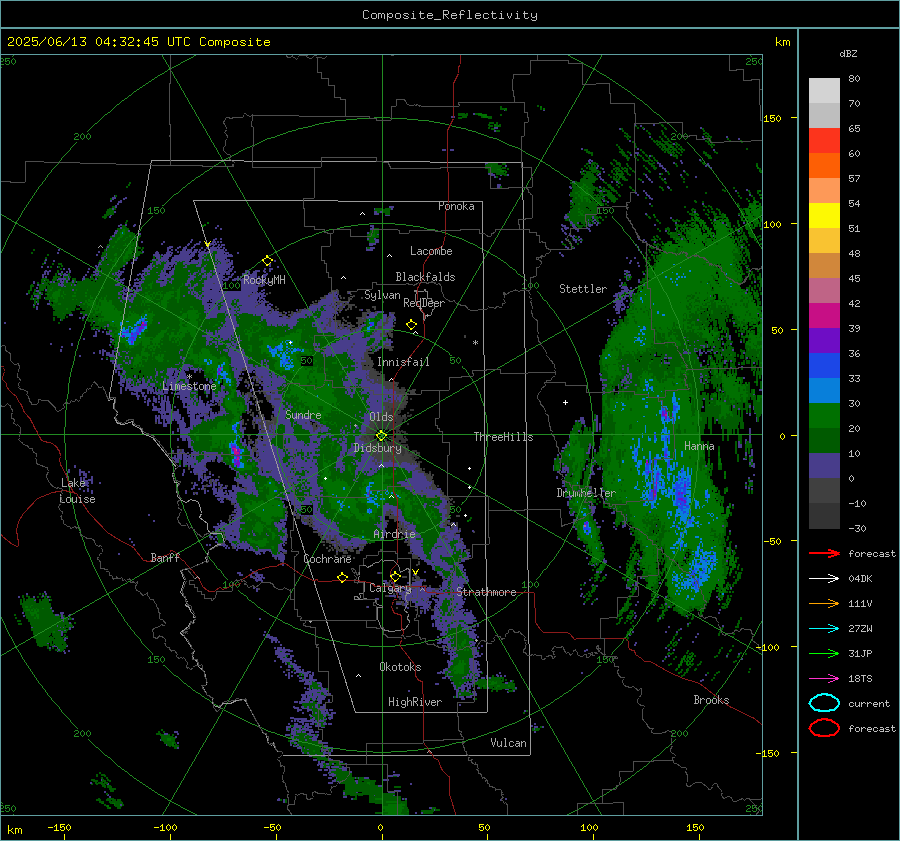Click the cyan 27ZW arrow icon
The image size is (900, 841).
click(824, 629)
